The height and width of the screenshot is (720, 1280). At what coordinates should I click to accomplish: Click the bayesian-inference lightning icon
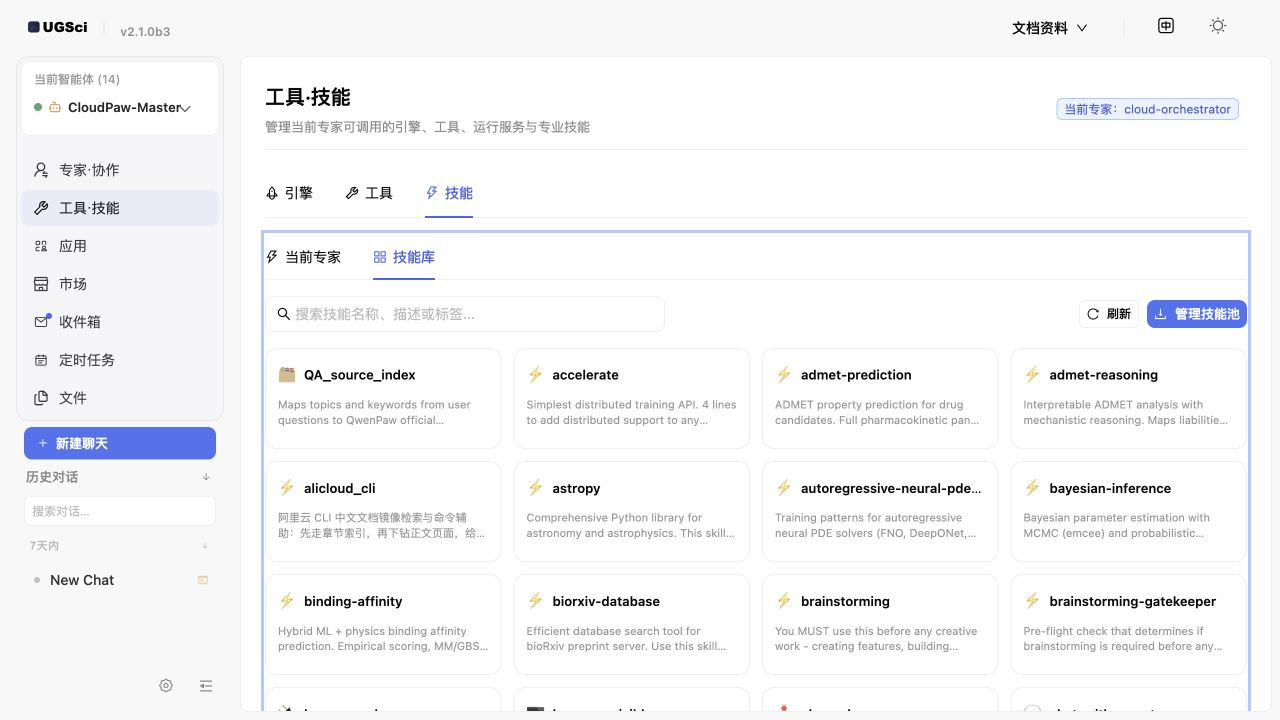pyautogui.click(x=1032, y=488)
